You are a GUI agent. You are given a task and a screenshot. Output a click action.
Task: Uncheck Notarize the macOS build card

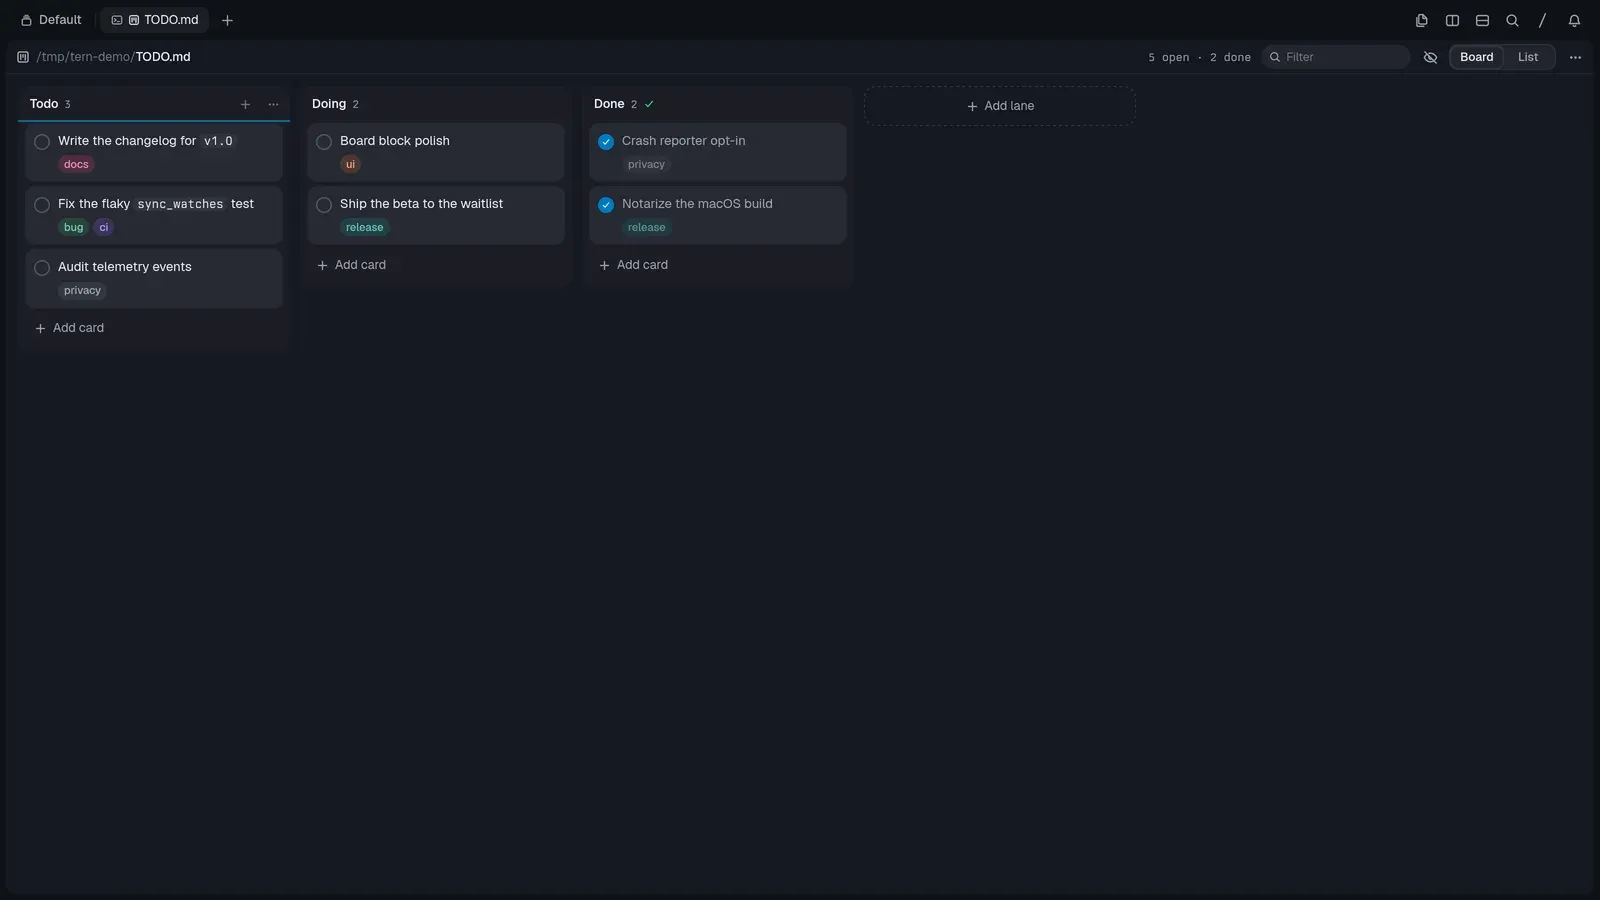pyautogui.click(x=606, y=205)
